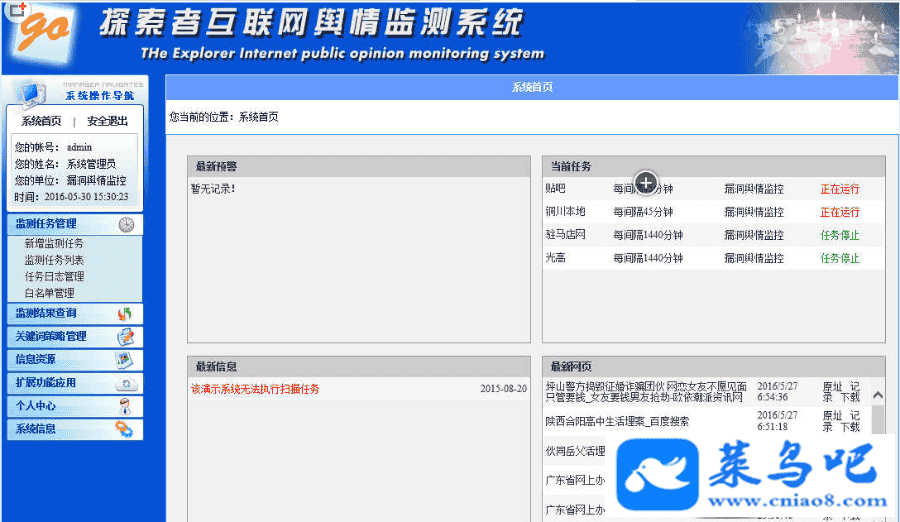Open 监测任务列表 in the sidebar
The height and width of the screenshot is (522, 900).
tap(54, 260)
